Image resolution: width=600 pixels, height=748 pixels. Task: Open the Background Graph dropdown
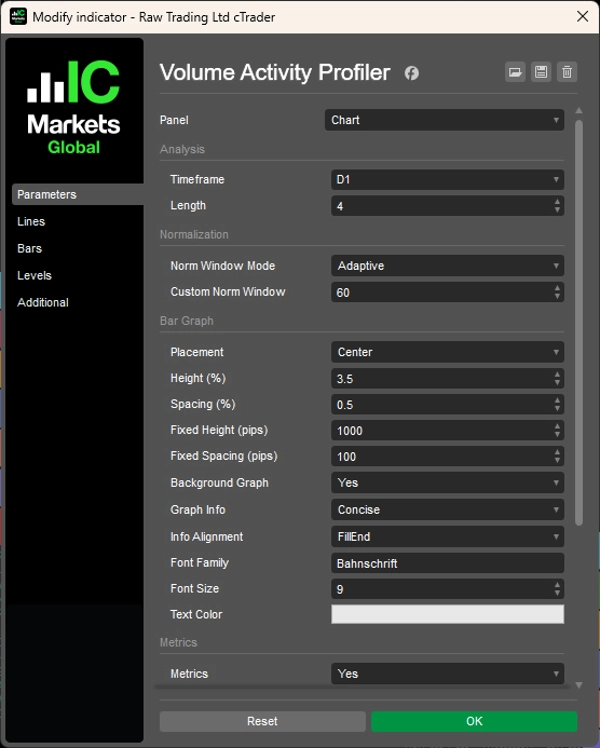coord(447,483)
